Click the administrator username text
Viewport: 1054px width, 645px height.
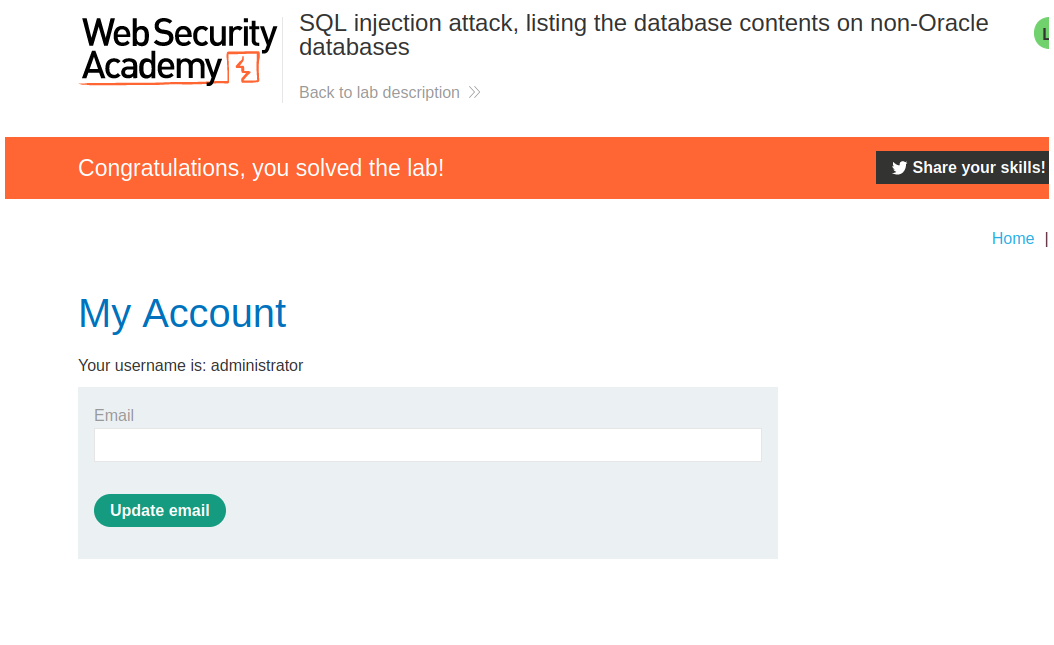(256, 366)
